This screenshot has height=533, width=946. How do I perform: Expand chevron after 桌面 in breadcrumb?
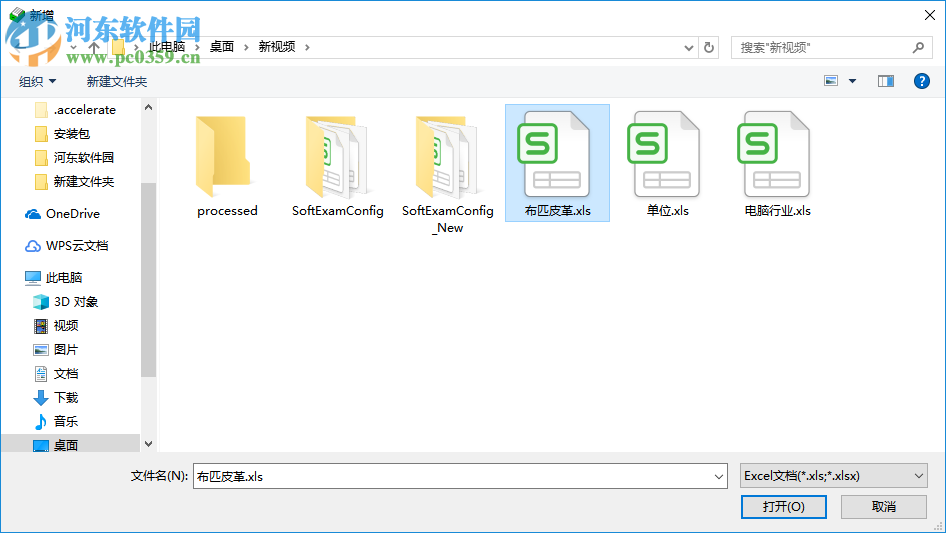click(246, 47)
